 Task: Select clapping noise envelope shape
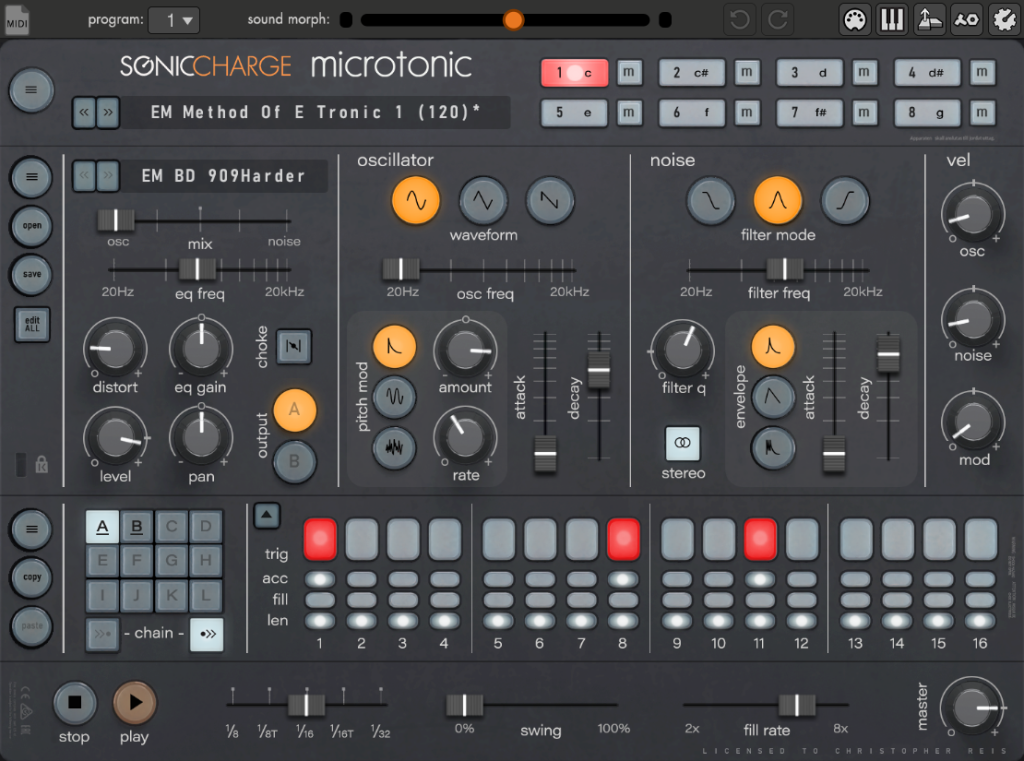click(x=773, y=447)
